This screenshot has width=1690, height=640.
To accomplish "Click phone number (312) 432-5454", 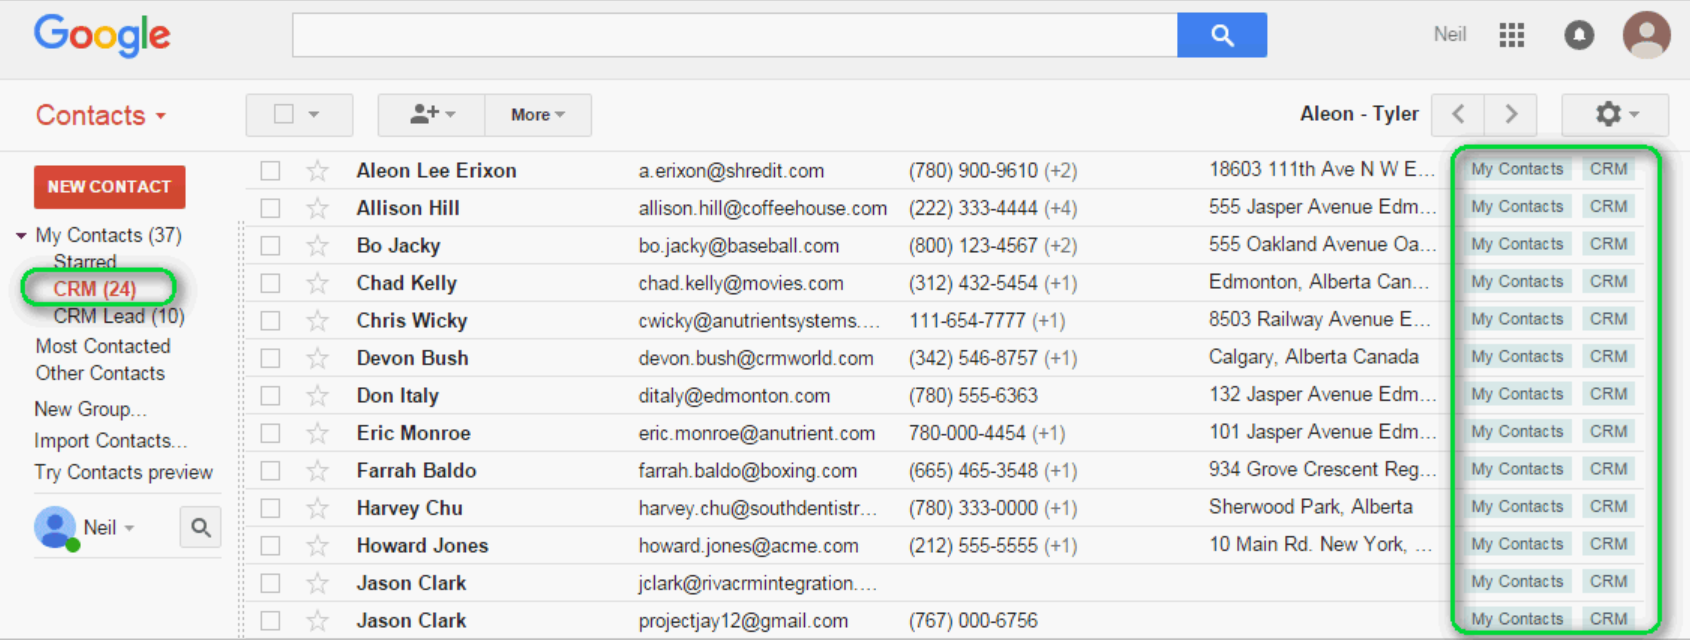I will pyautogui.click(x=973, y=283).
